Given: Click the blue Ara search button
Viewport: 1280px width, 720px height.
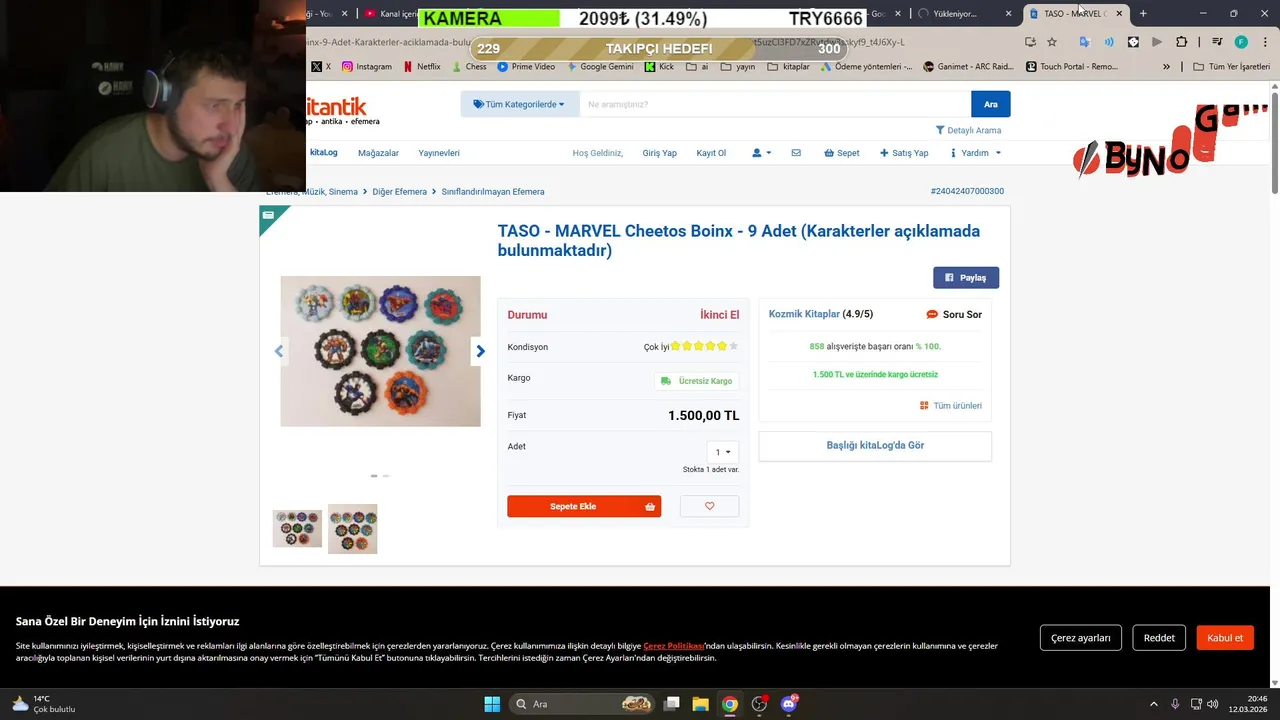Looking at the screenshot, I should click(990, 104).
